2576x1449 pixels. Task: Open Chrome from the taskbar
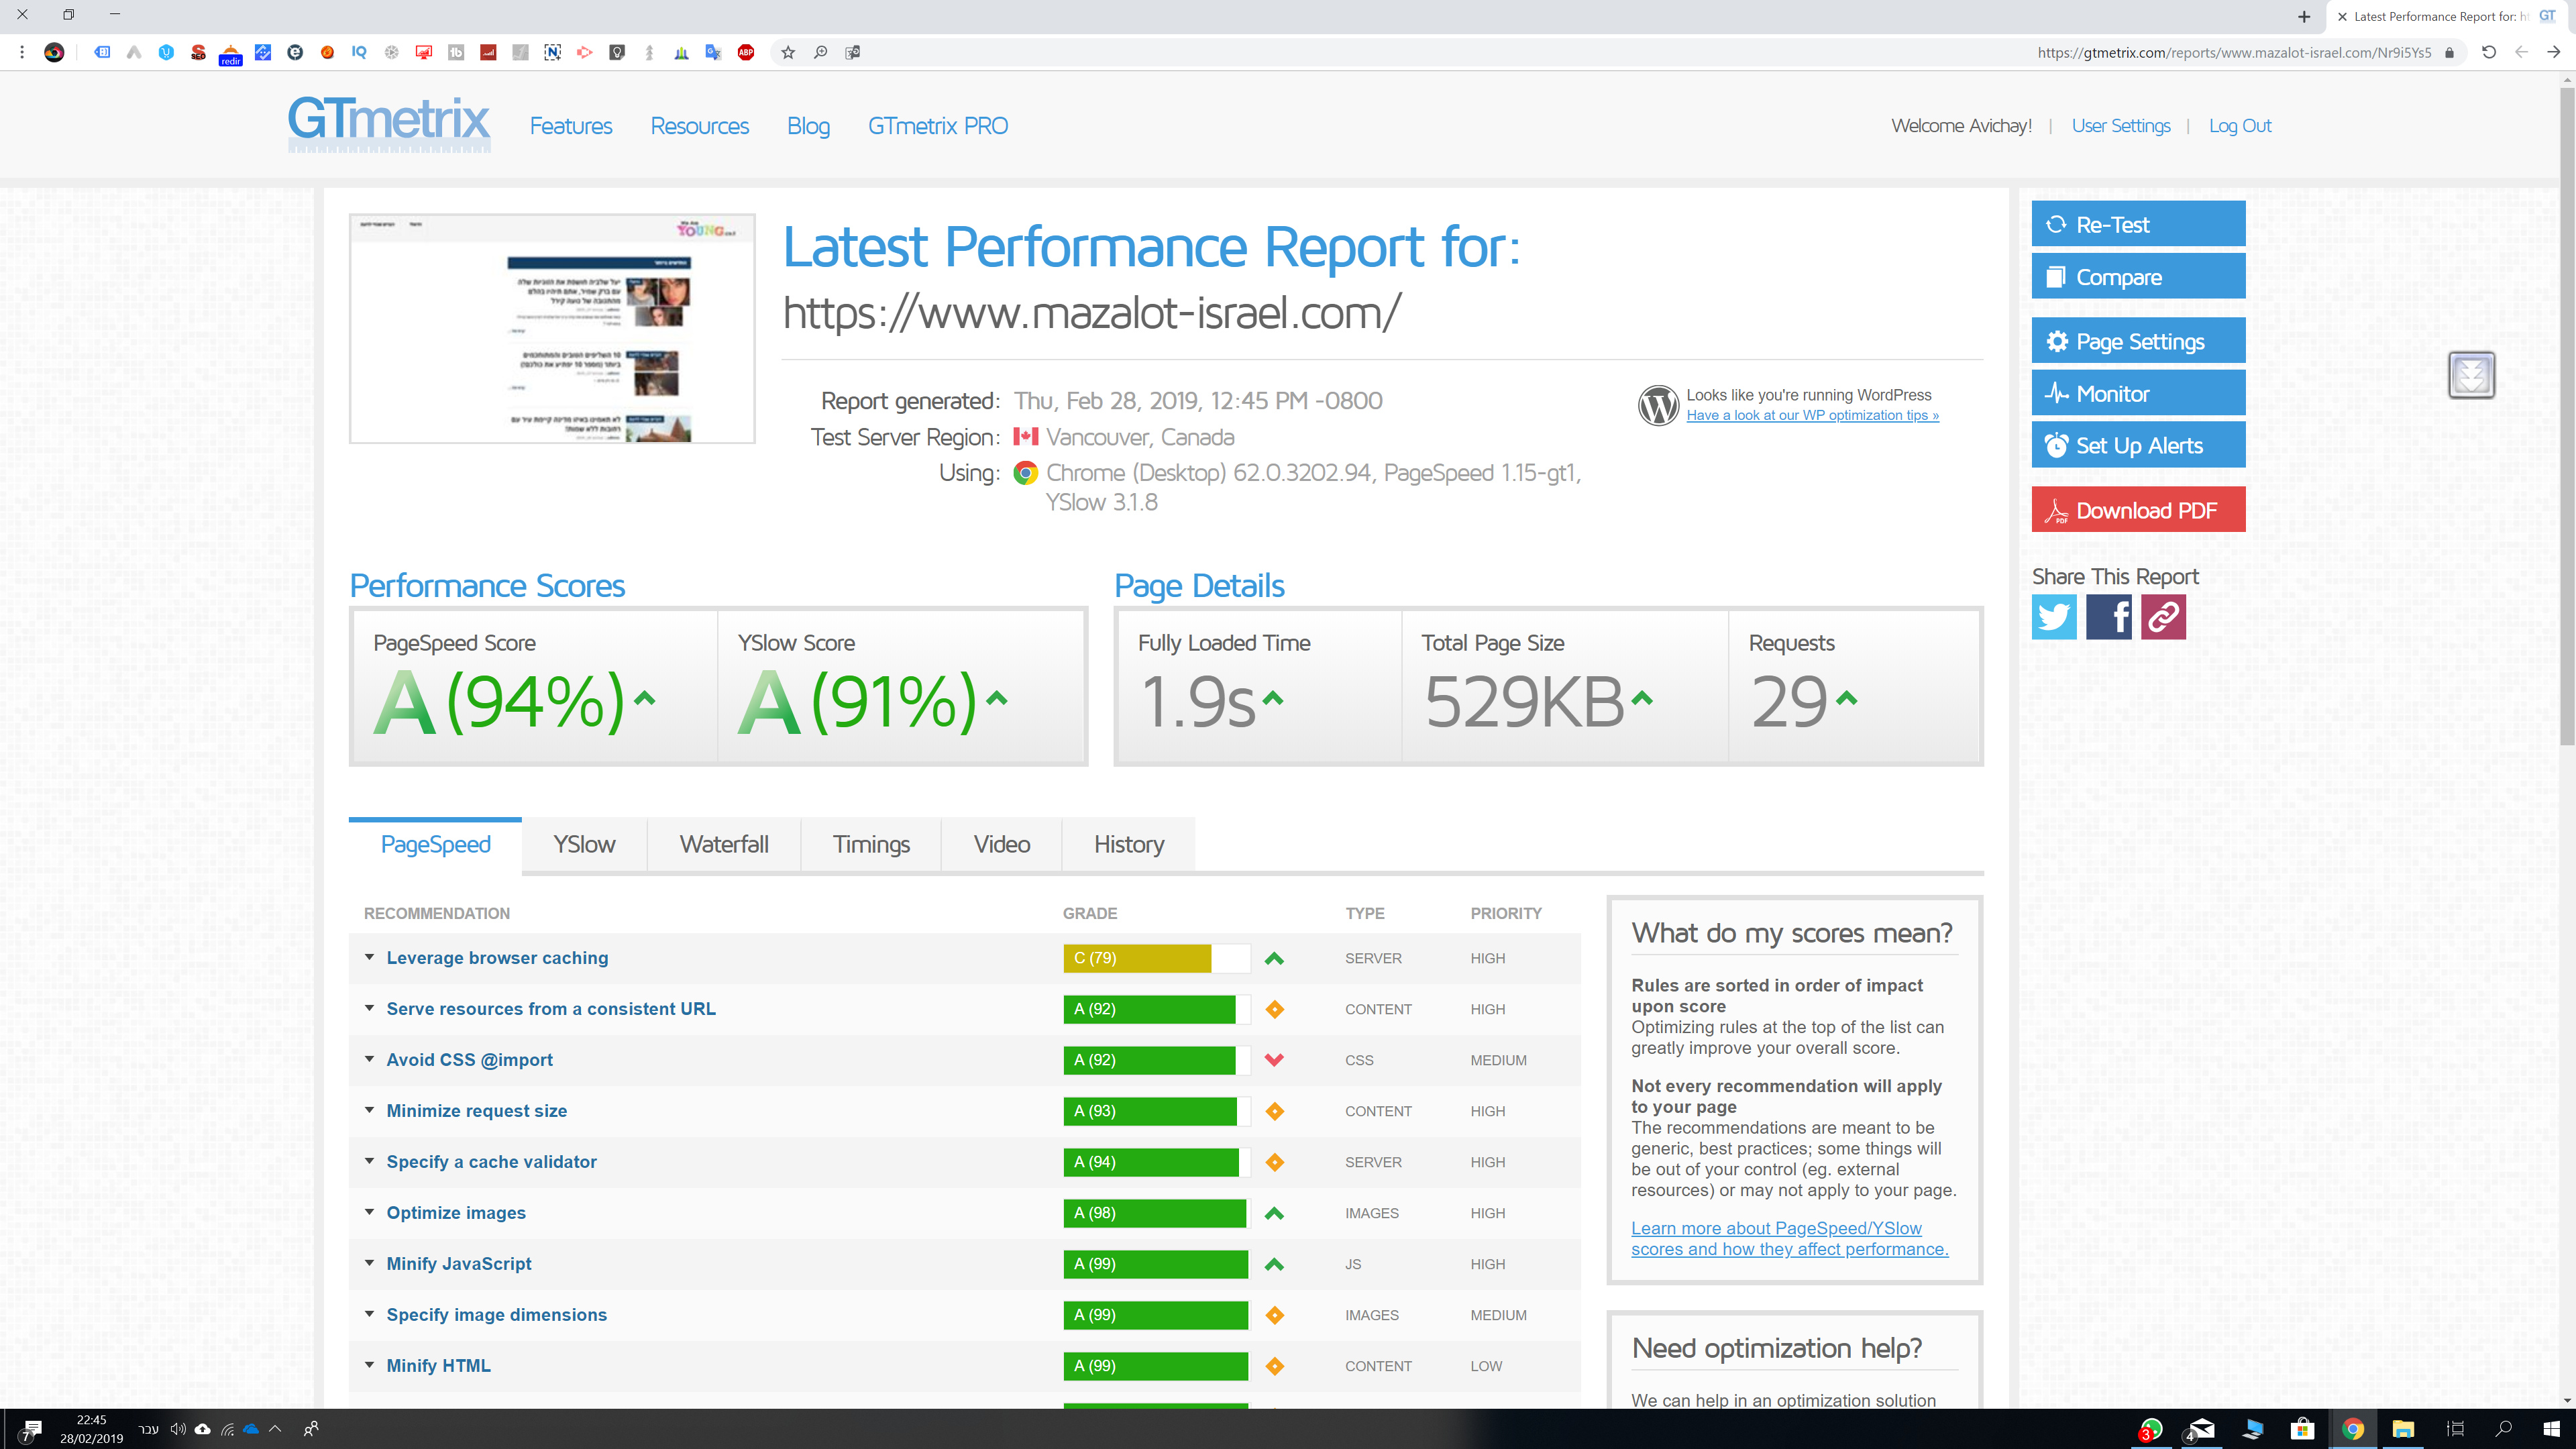click(x=2352, y=1429)
